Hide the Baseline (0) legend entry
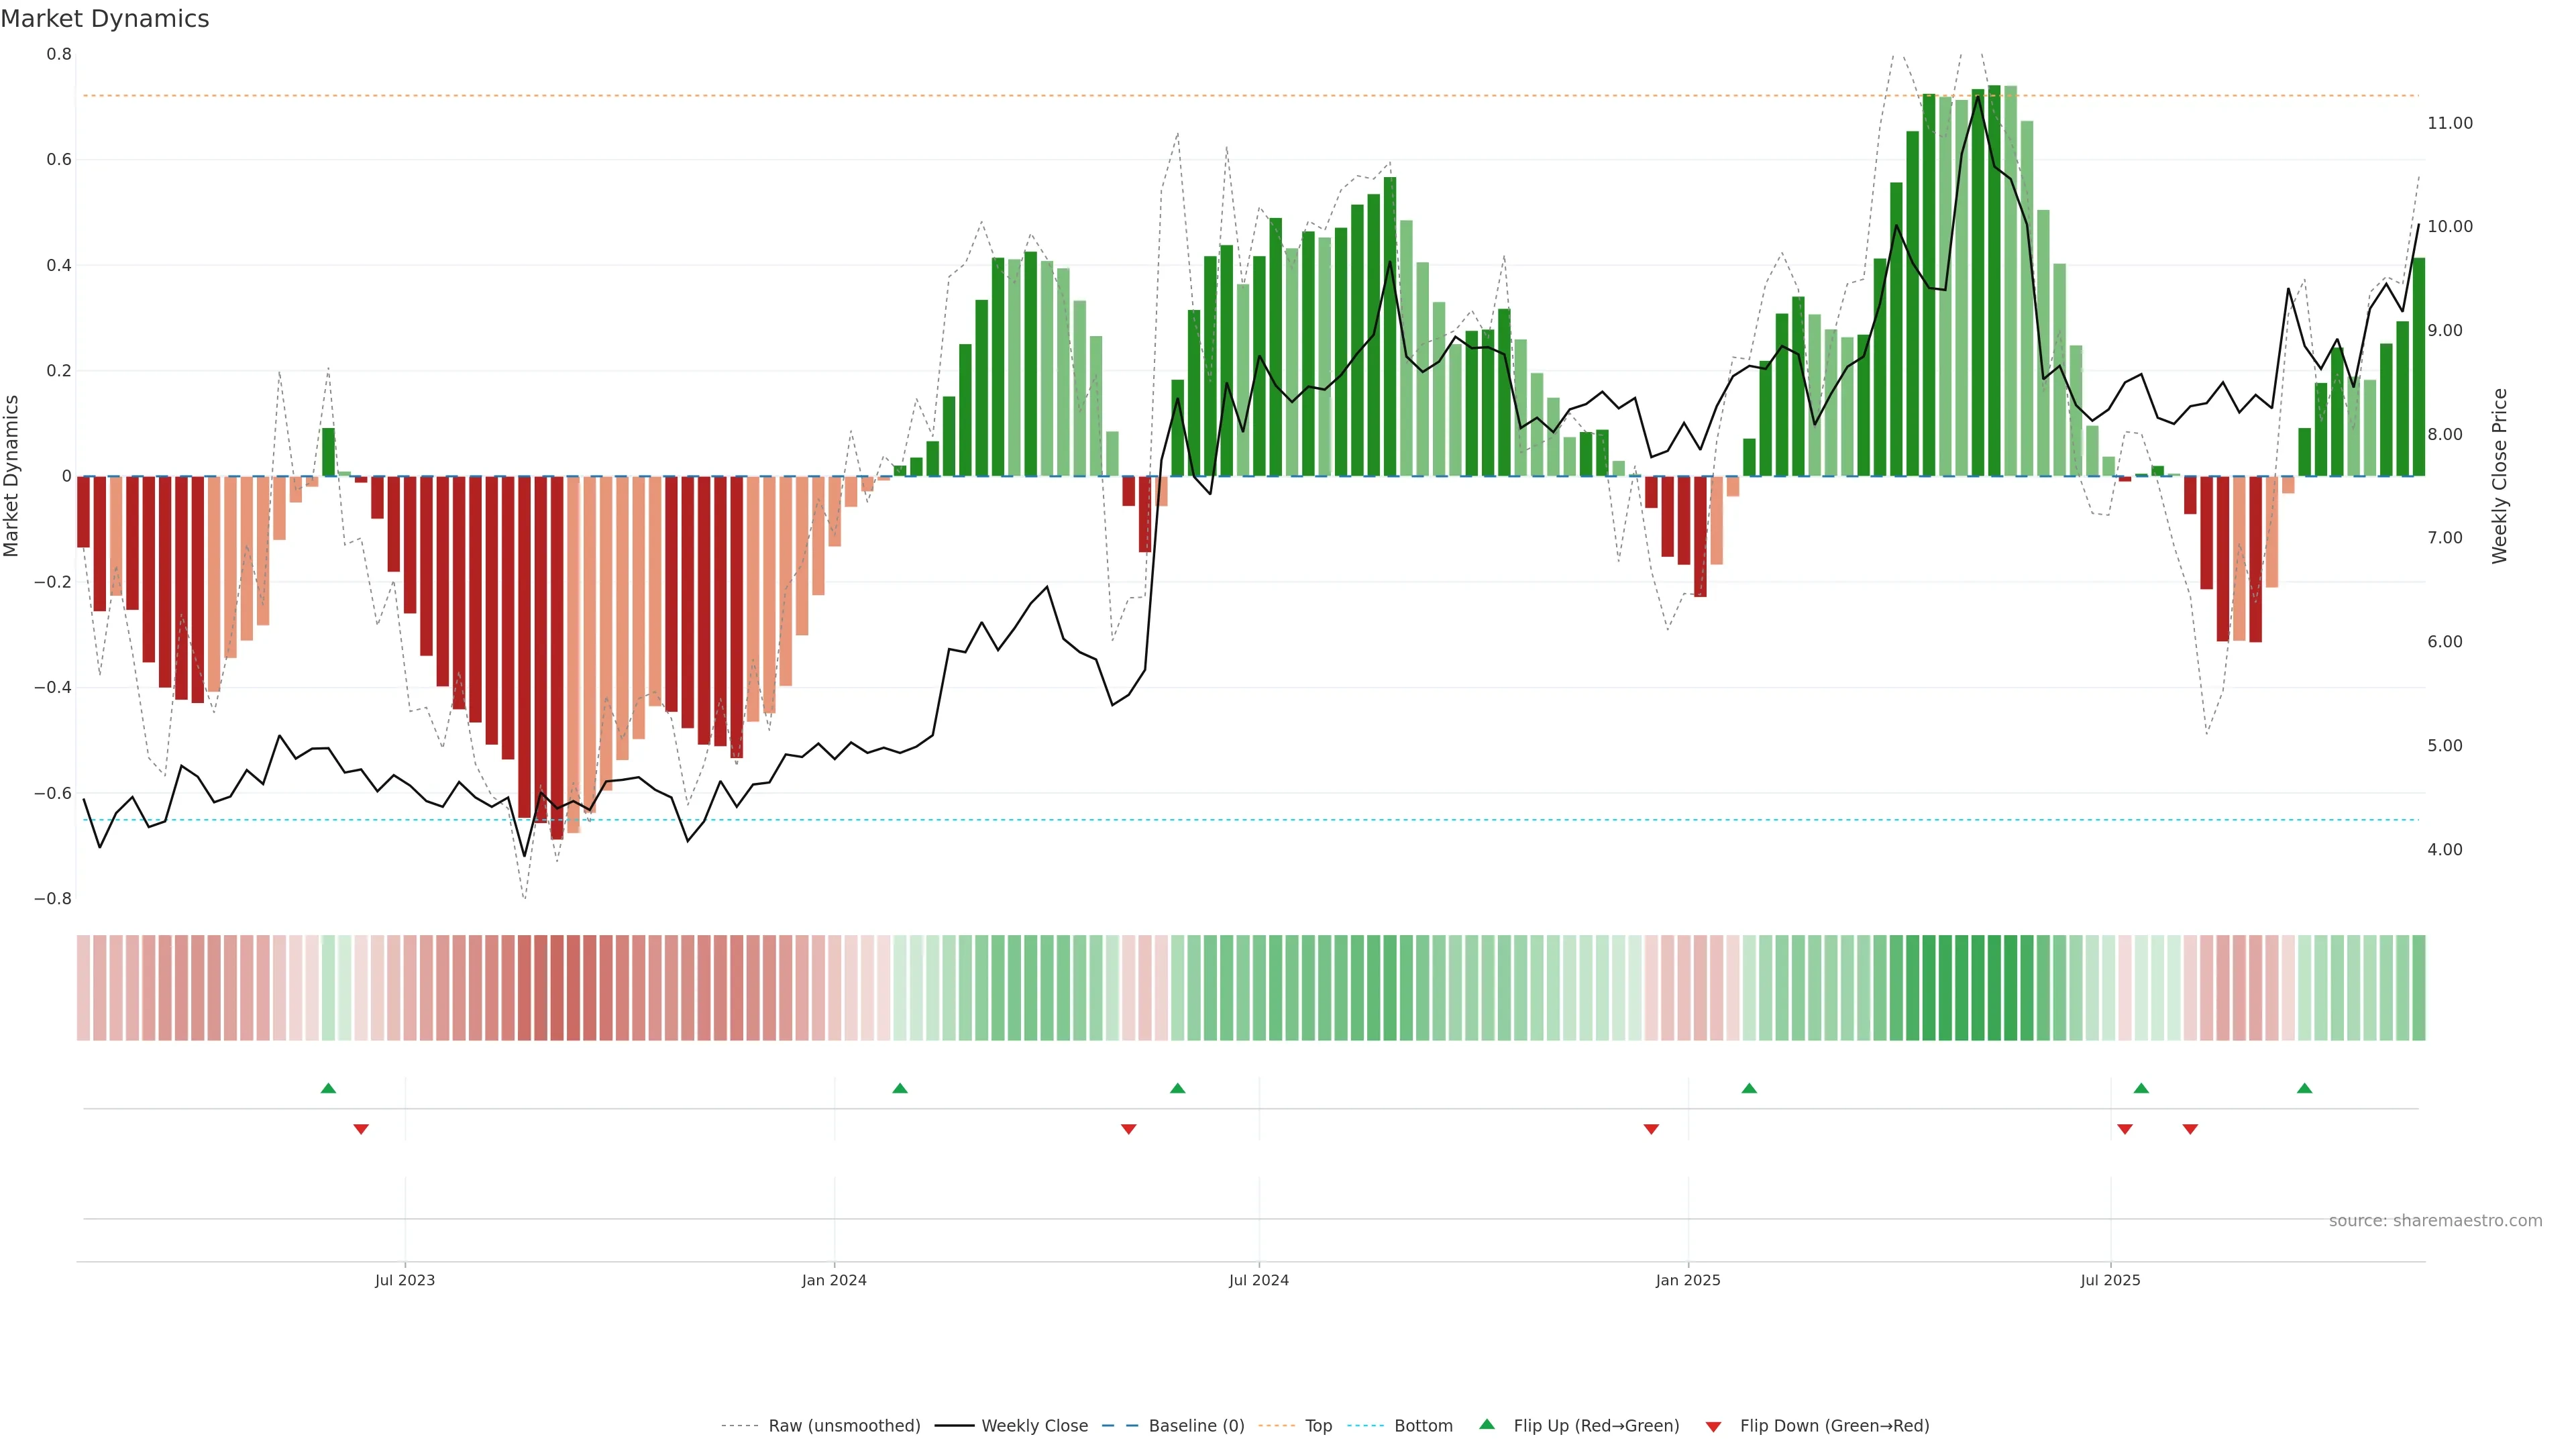This screenshot has height=1449, width=2576. point(1196,1426)
